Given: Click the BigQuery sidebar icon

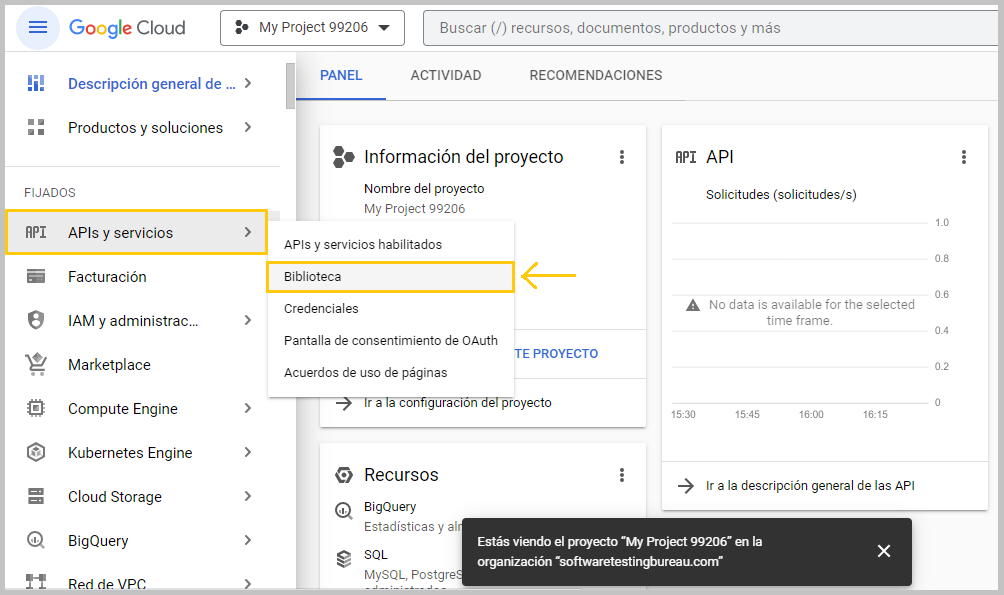Looking at the screenshot, I should coord(36,540).
